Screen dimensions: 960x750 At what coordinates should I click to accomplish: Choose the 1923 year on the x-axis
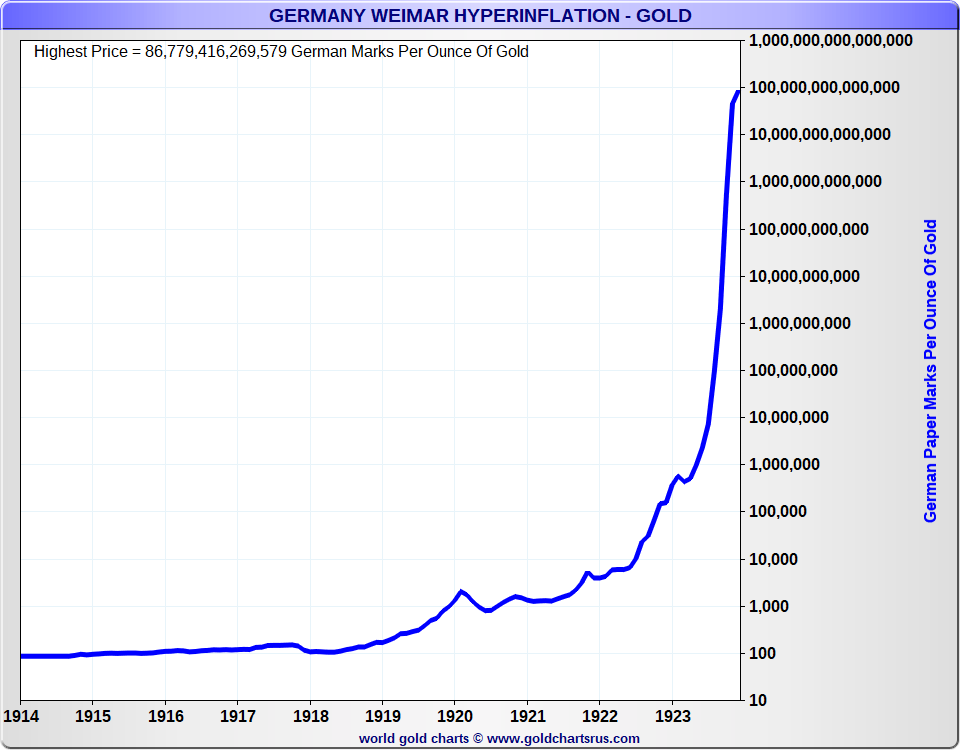pos(672,716)
